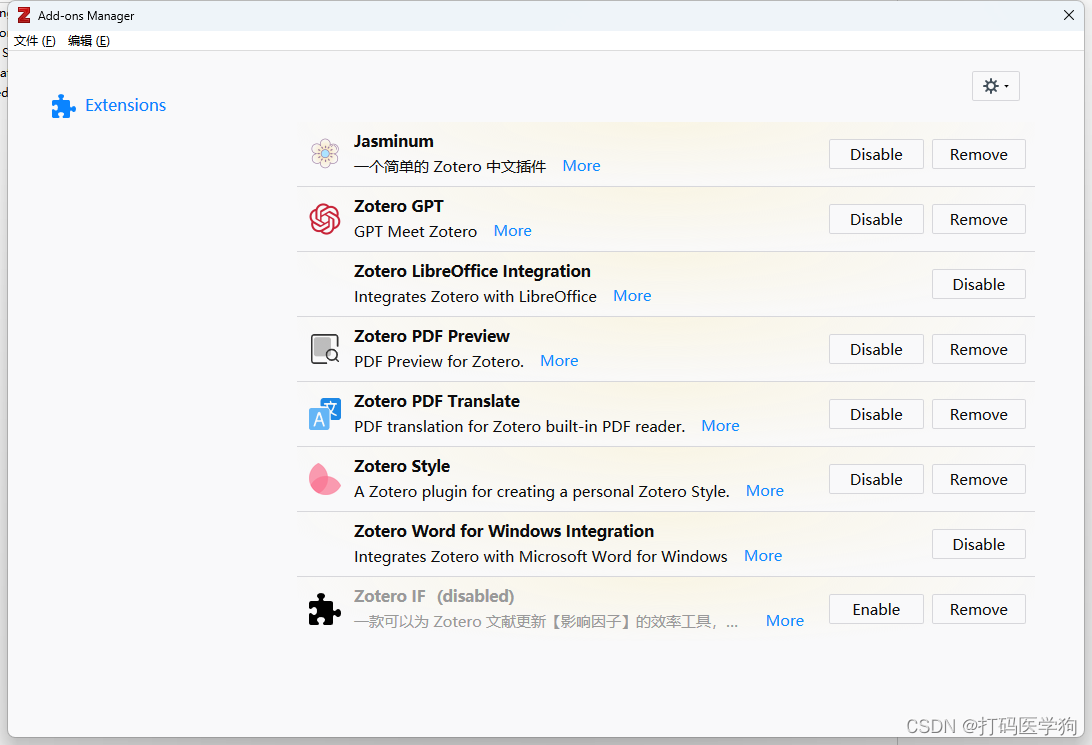Click the Zotero GPT logo icon
The height and width of the screenshot is (745, 1092).
coord(325,219)
